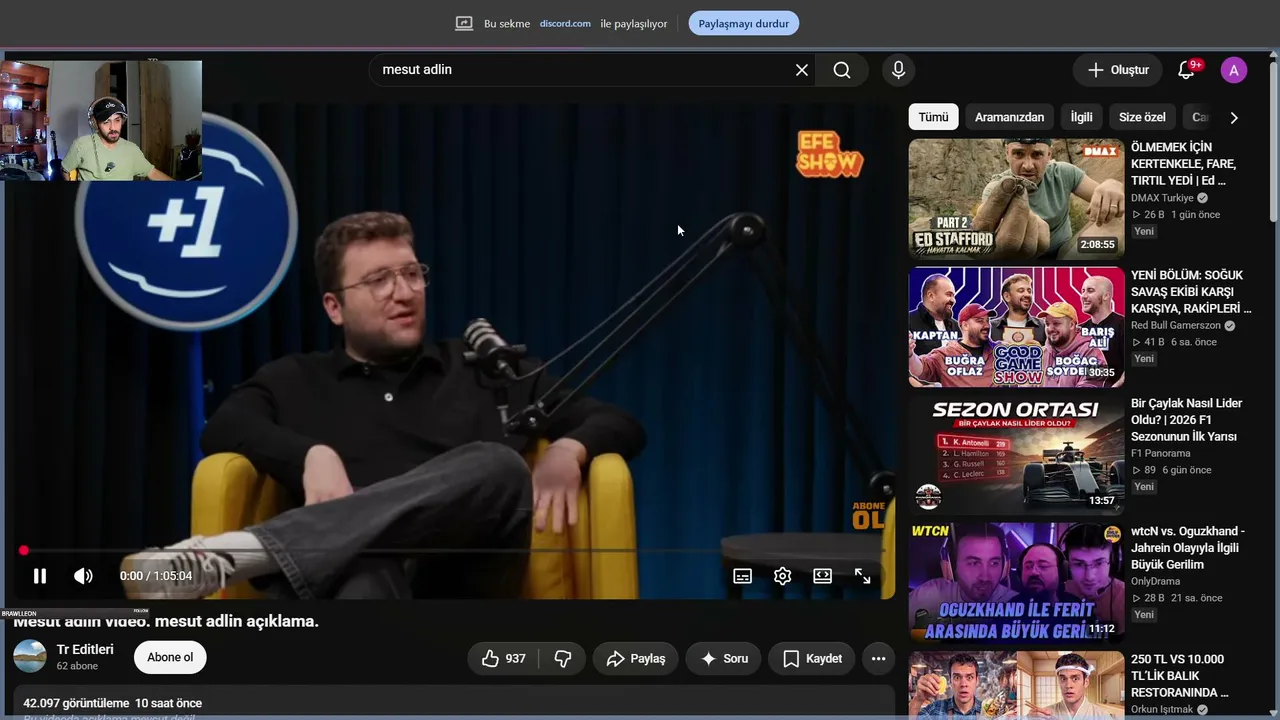Open the Good Game Show video thumbnail
1280x720 pixels.
click(x=1016, y=327)
